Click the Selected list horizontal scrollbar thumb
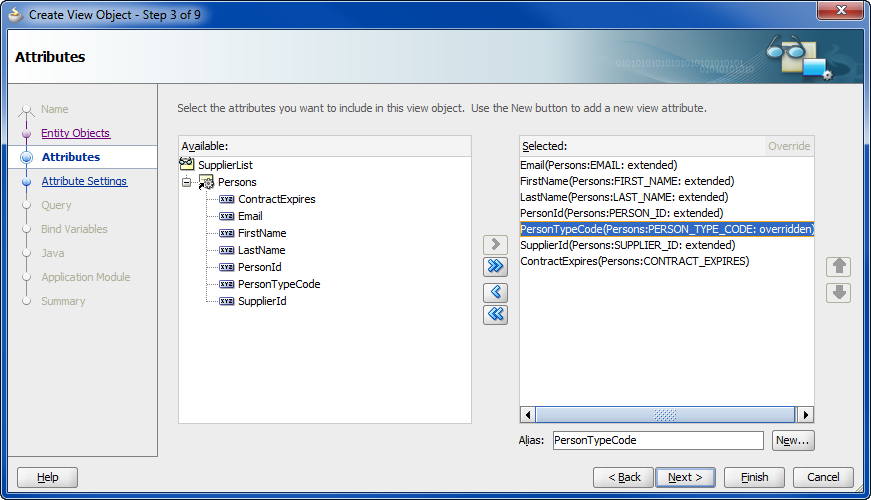The image size is (871, 500). click(665, 415)
